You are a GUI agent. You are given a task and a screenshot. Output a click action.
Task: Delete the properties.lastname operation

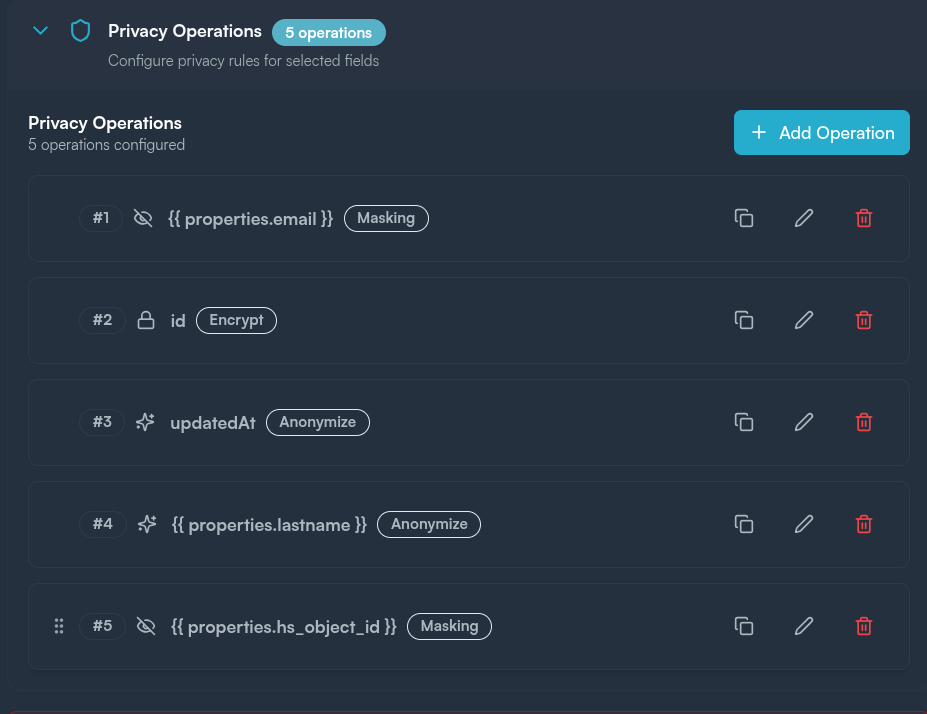coord(864,524)
